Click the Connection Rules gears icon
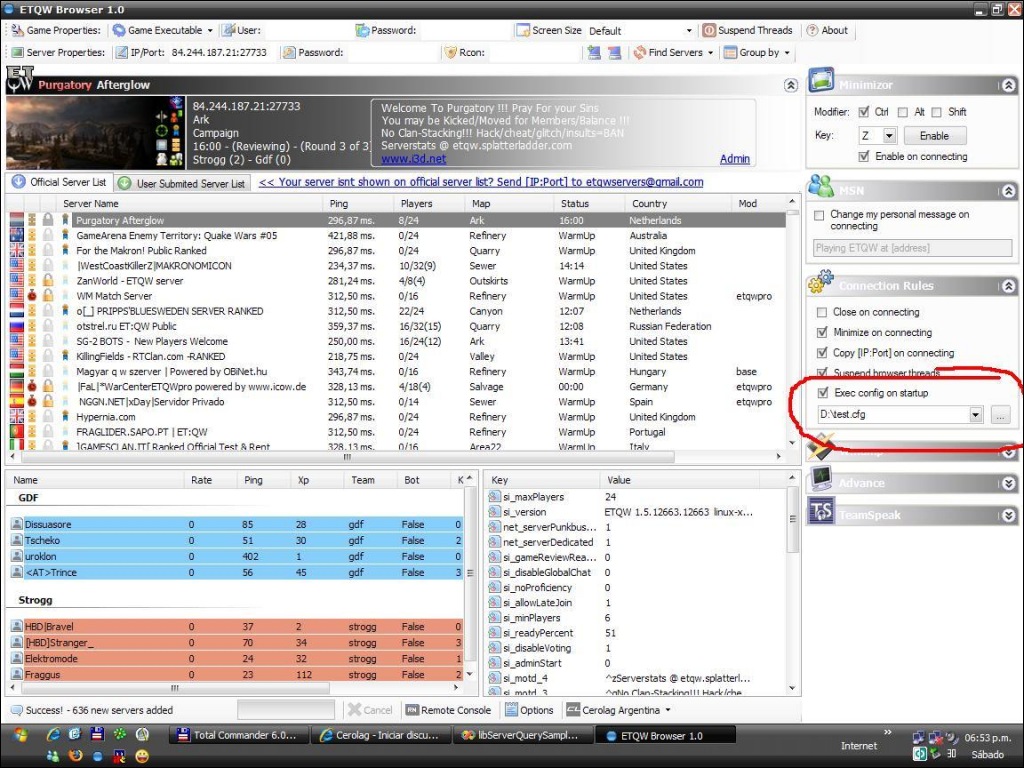Image resolution: width=1024 pixels, height=768 pixels. click(821, 282)
